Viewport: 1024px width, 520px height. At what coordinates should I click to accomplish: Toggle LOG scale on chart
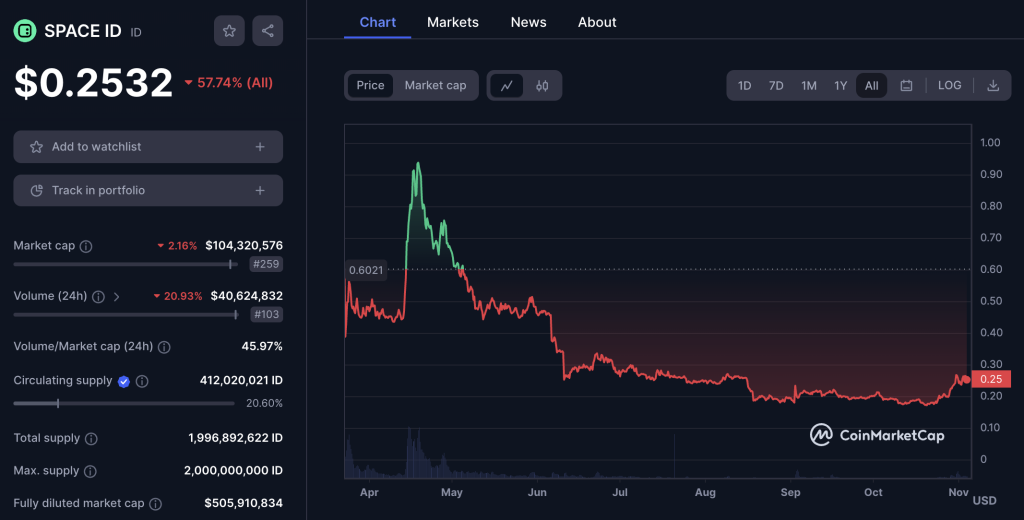pos(950,86)
